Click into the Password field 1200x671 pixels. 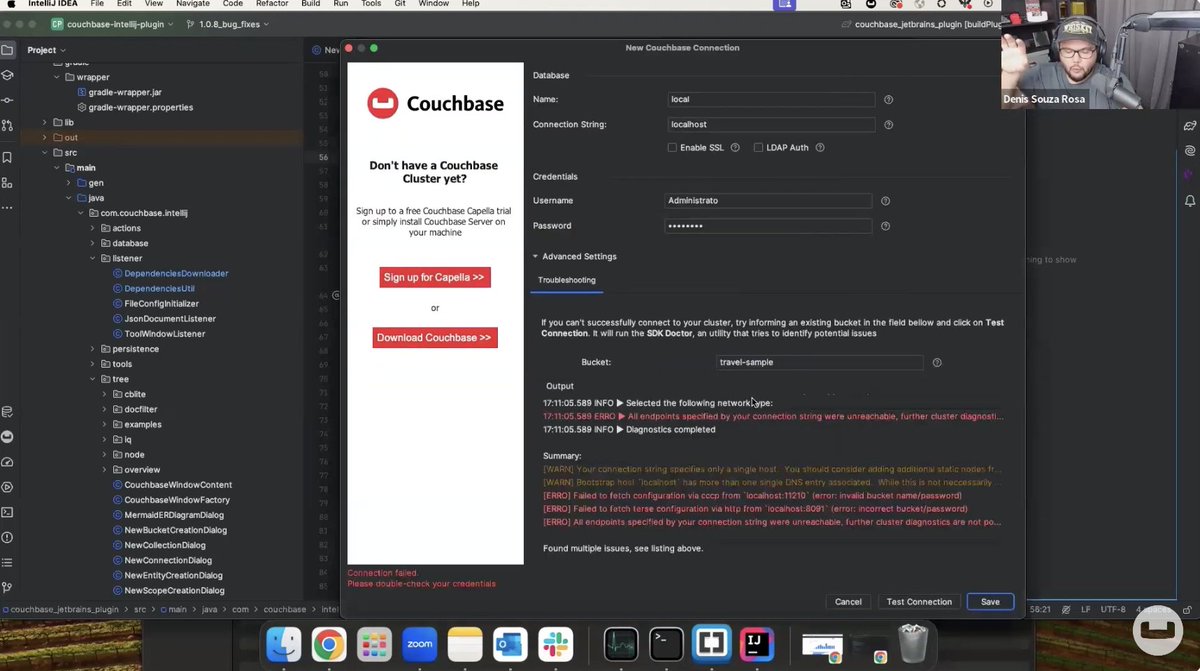(x=768, y=226)
